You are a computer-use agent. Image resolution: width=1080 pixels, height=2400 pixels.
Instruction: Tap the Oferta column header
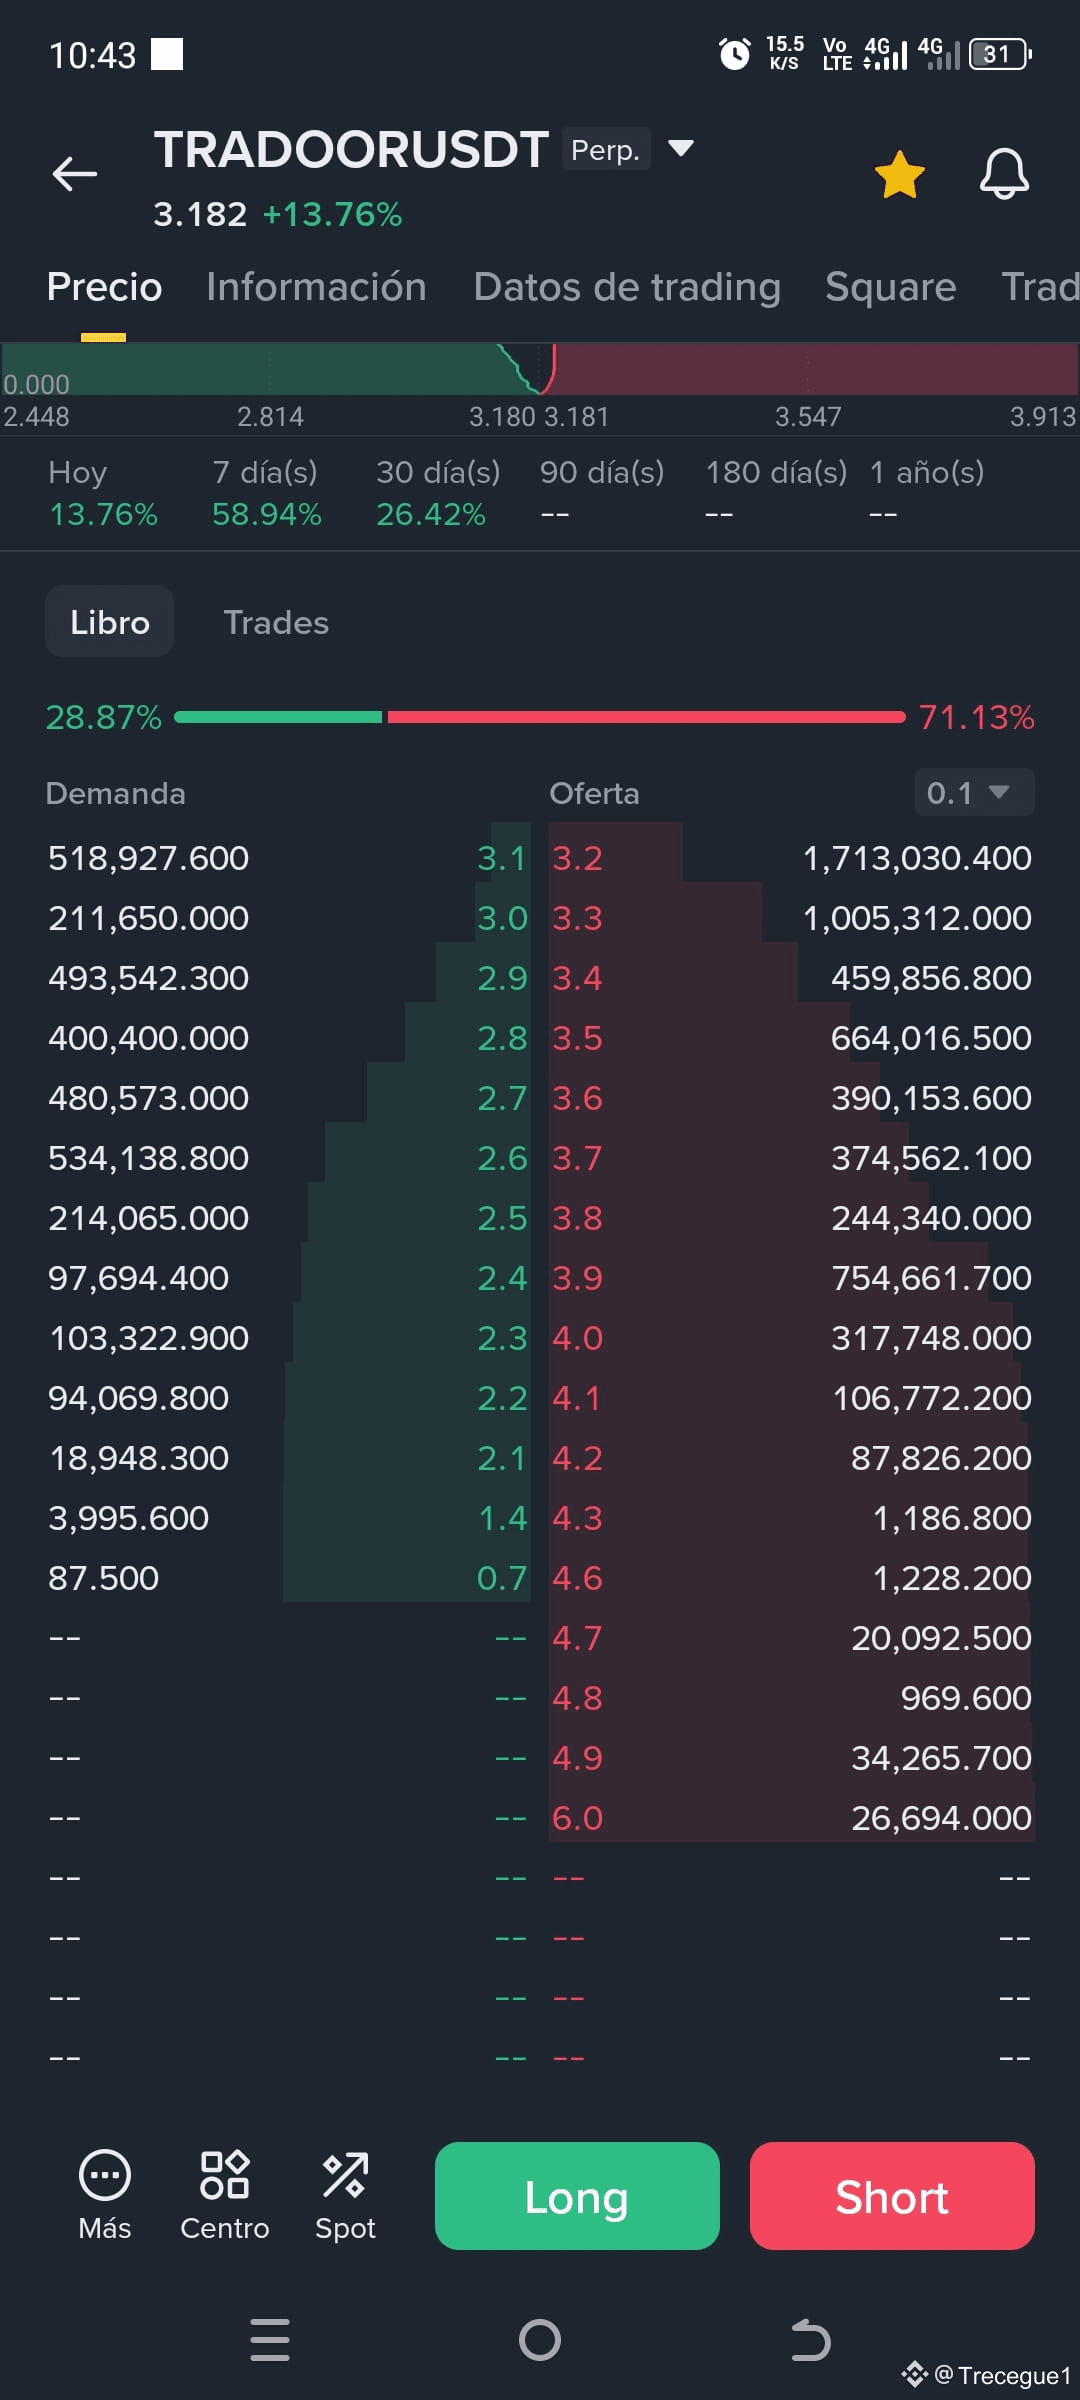click(x=594, y=793)
